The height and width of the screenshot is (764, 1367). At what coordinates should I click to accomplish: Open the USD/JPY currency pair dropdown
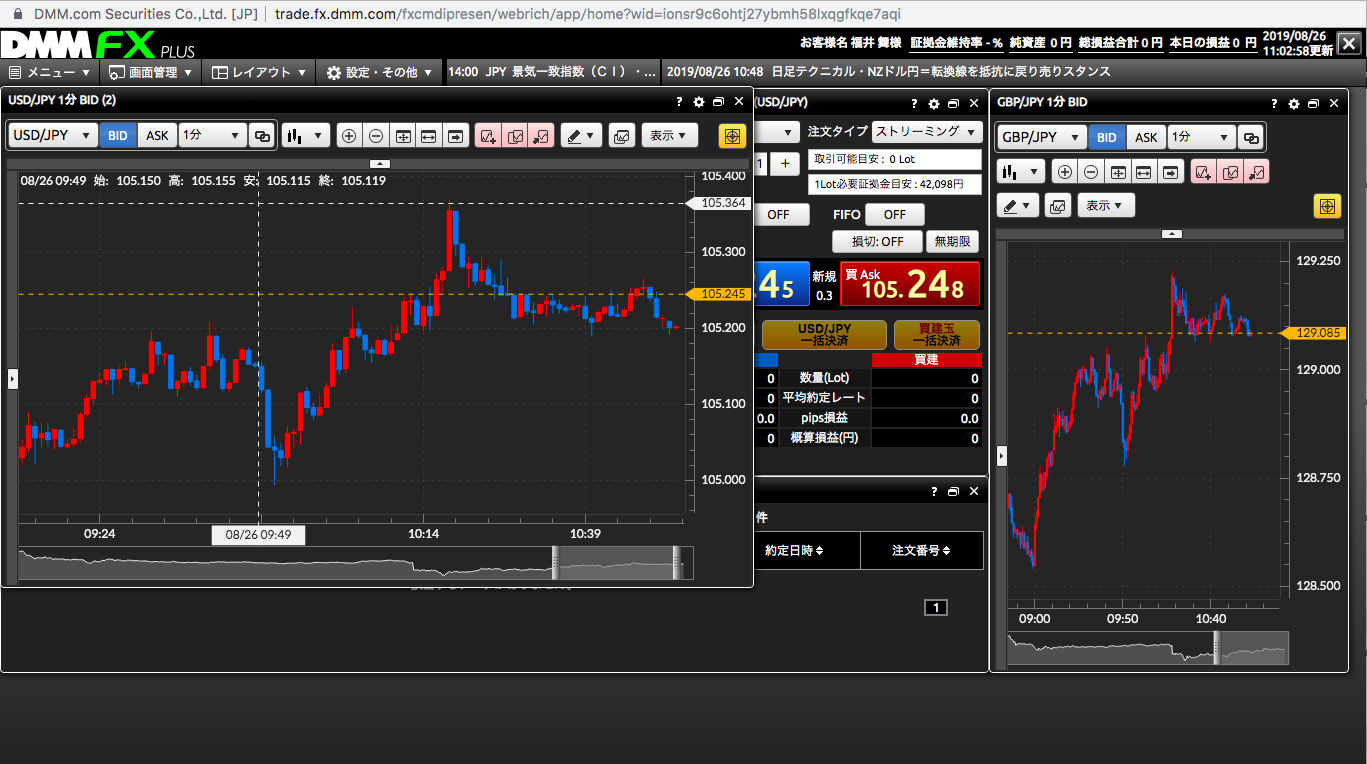(x=53, y=136)
